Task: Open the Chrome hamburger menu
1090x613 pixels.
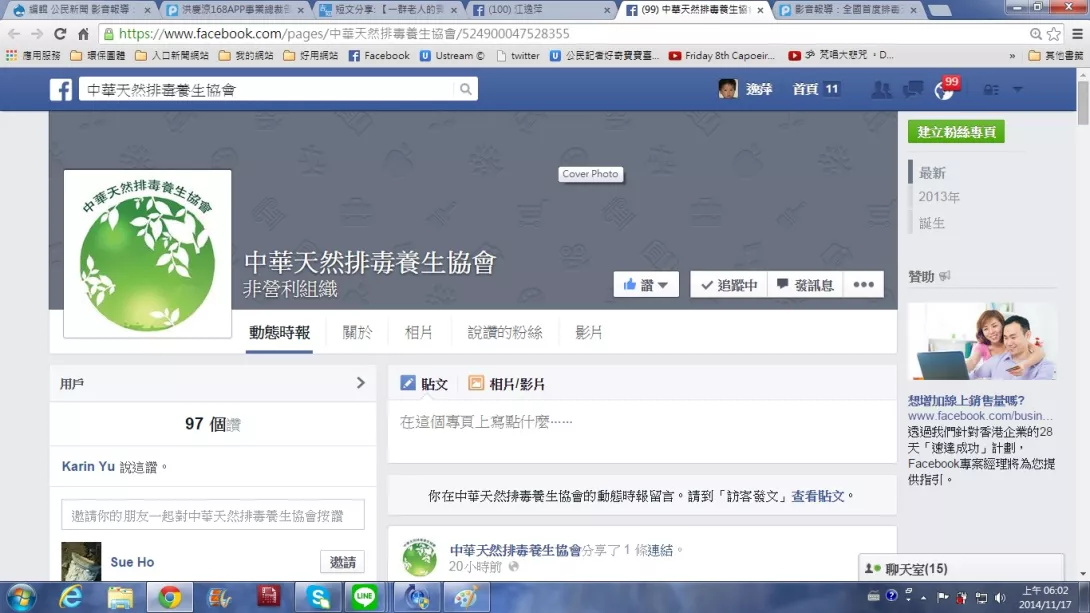Action: click(x=1077, y=33)
